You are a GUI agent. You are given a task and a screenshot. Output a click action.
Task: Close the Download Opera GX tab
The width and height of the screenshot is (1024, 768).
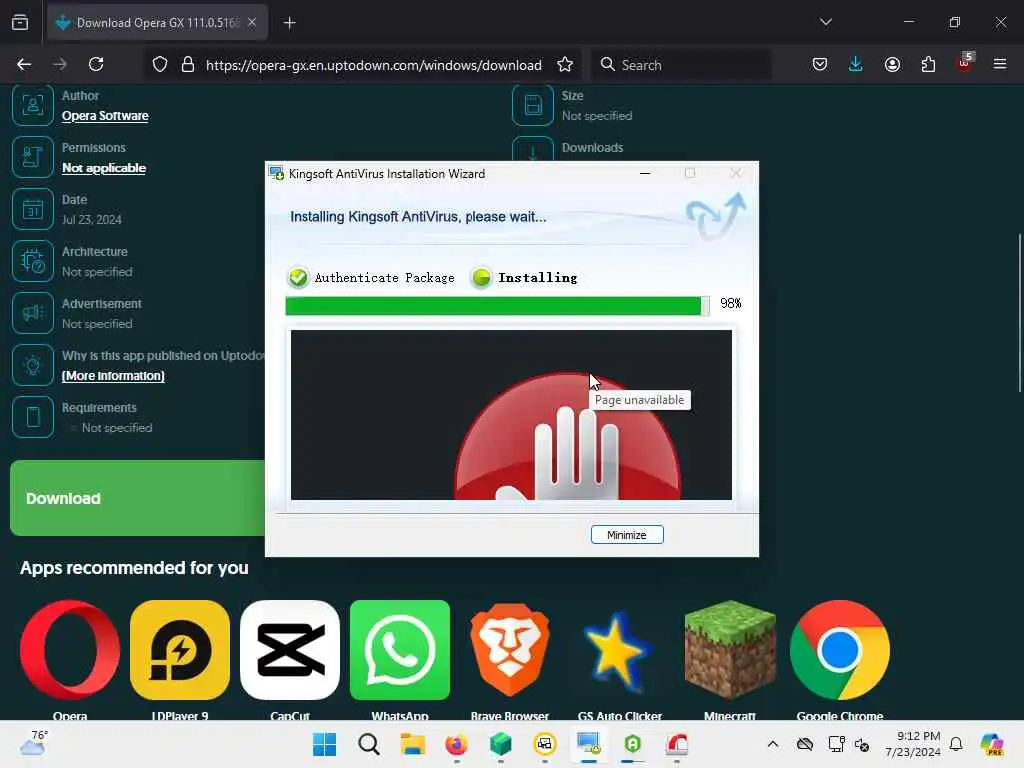[x=252, y=22]
